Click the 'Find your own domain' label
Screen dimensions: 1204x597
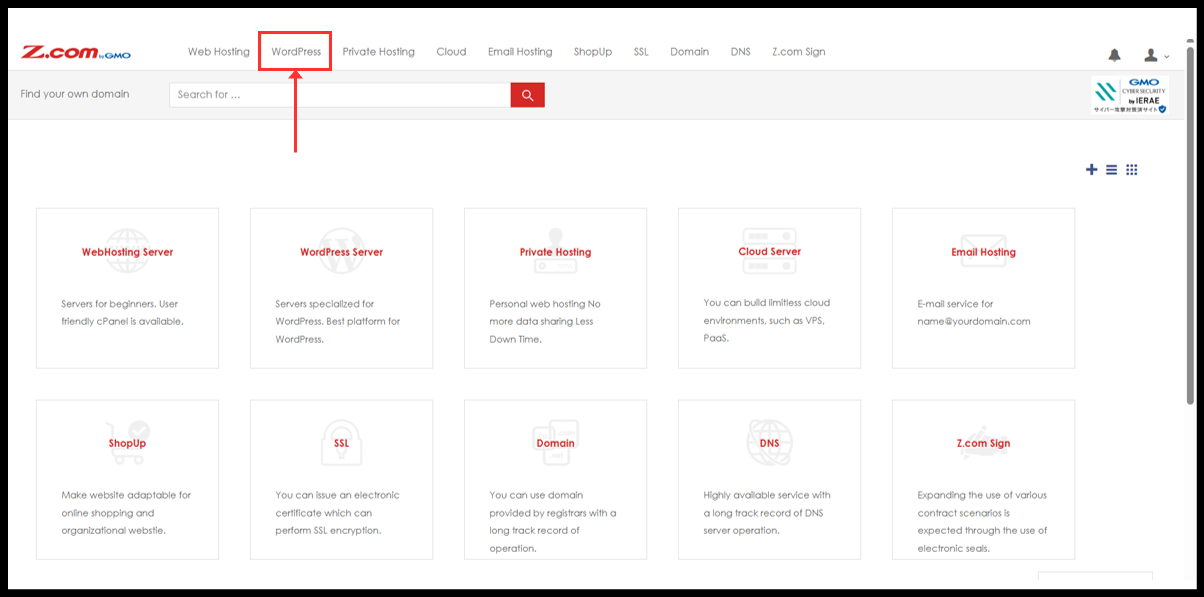tap(75, 94)
